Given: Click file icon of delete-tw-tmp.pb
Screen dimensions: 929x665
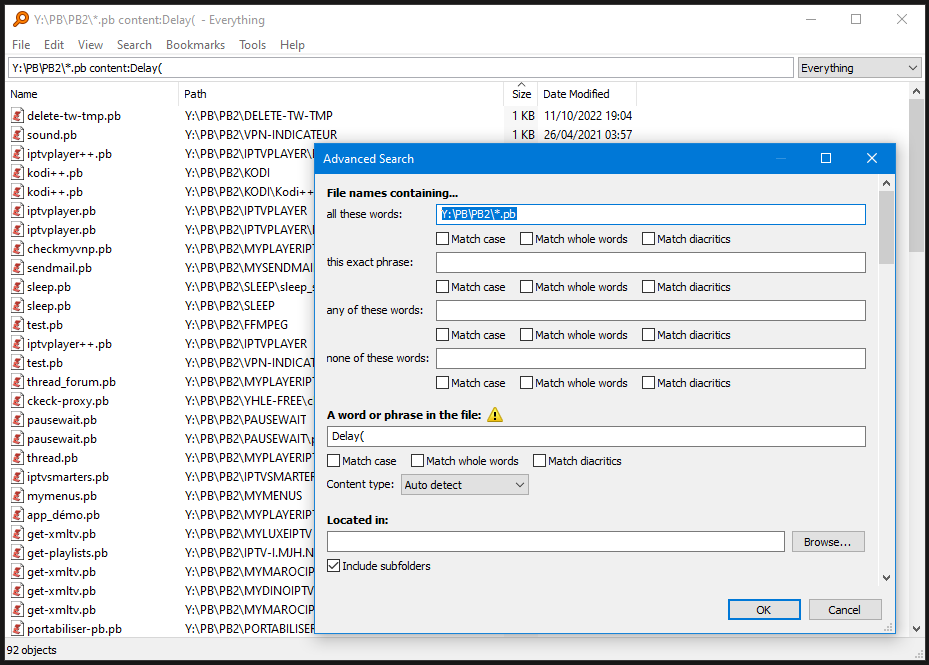Looking at the screenshot, I should (18, 116).
